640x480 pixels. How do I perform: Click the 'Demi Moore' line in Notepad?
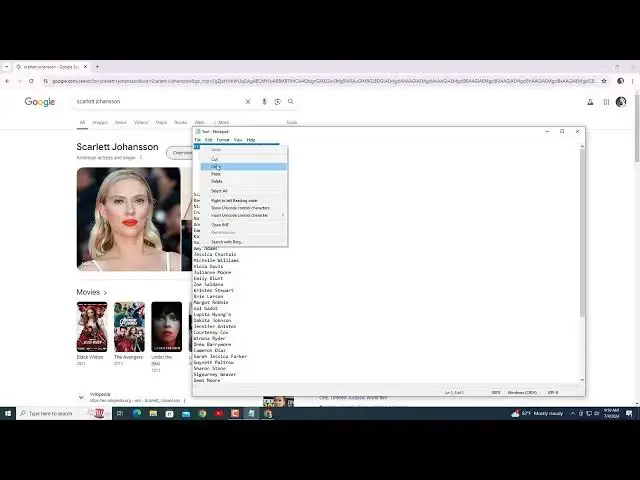(x=207, y=380)
